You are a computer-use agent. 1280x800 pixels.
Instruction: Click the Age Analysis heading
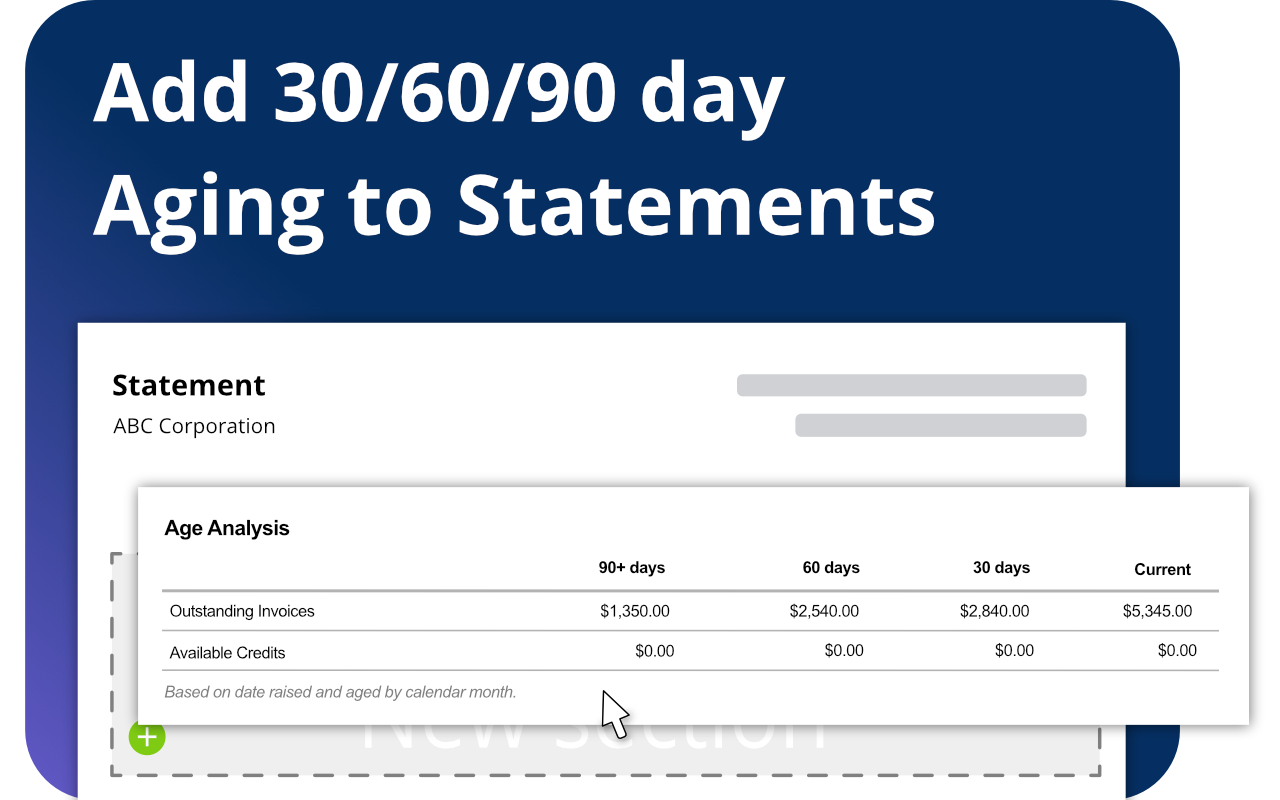click(x=227, y=528)
